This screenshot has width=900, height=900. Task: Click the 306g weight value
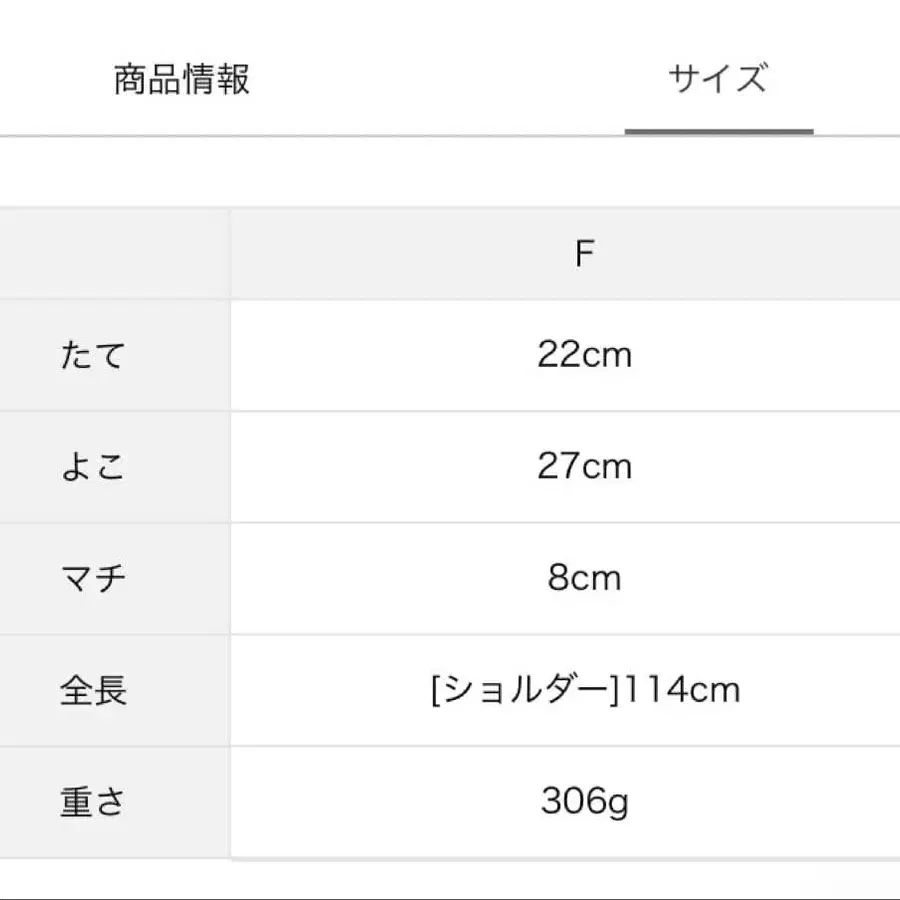point(586,802)
